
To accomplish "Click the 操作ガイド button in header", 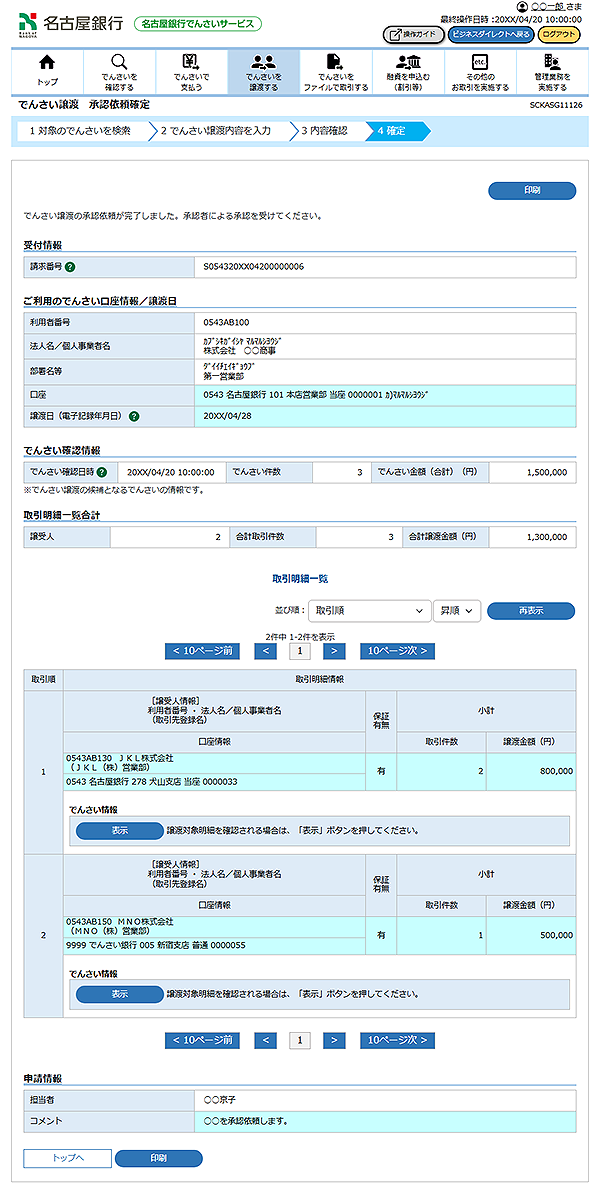I will 413,34.
